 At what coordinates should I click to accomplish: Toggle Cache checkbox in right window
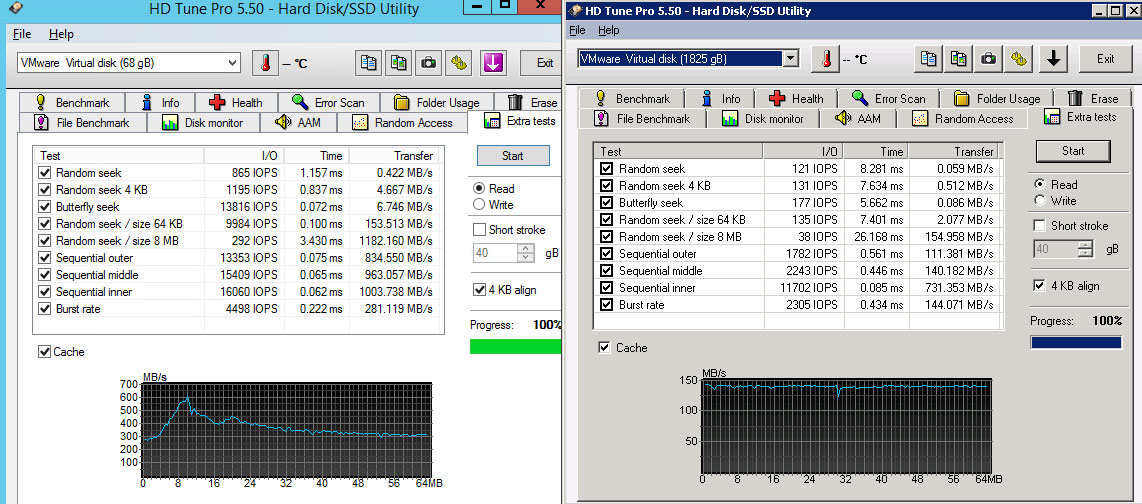coord(604,347)
